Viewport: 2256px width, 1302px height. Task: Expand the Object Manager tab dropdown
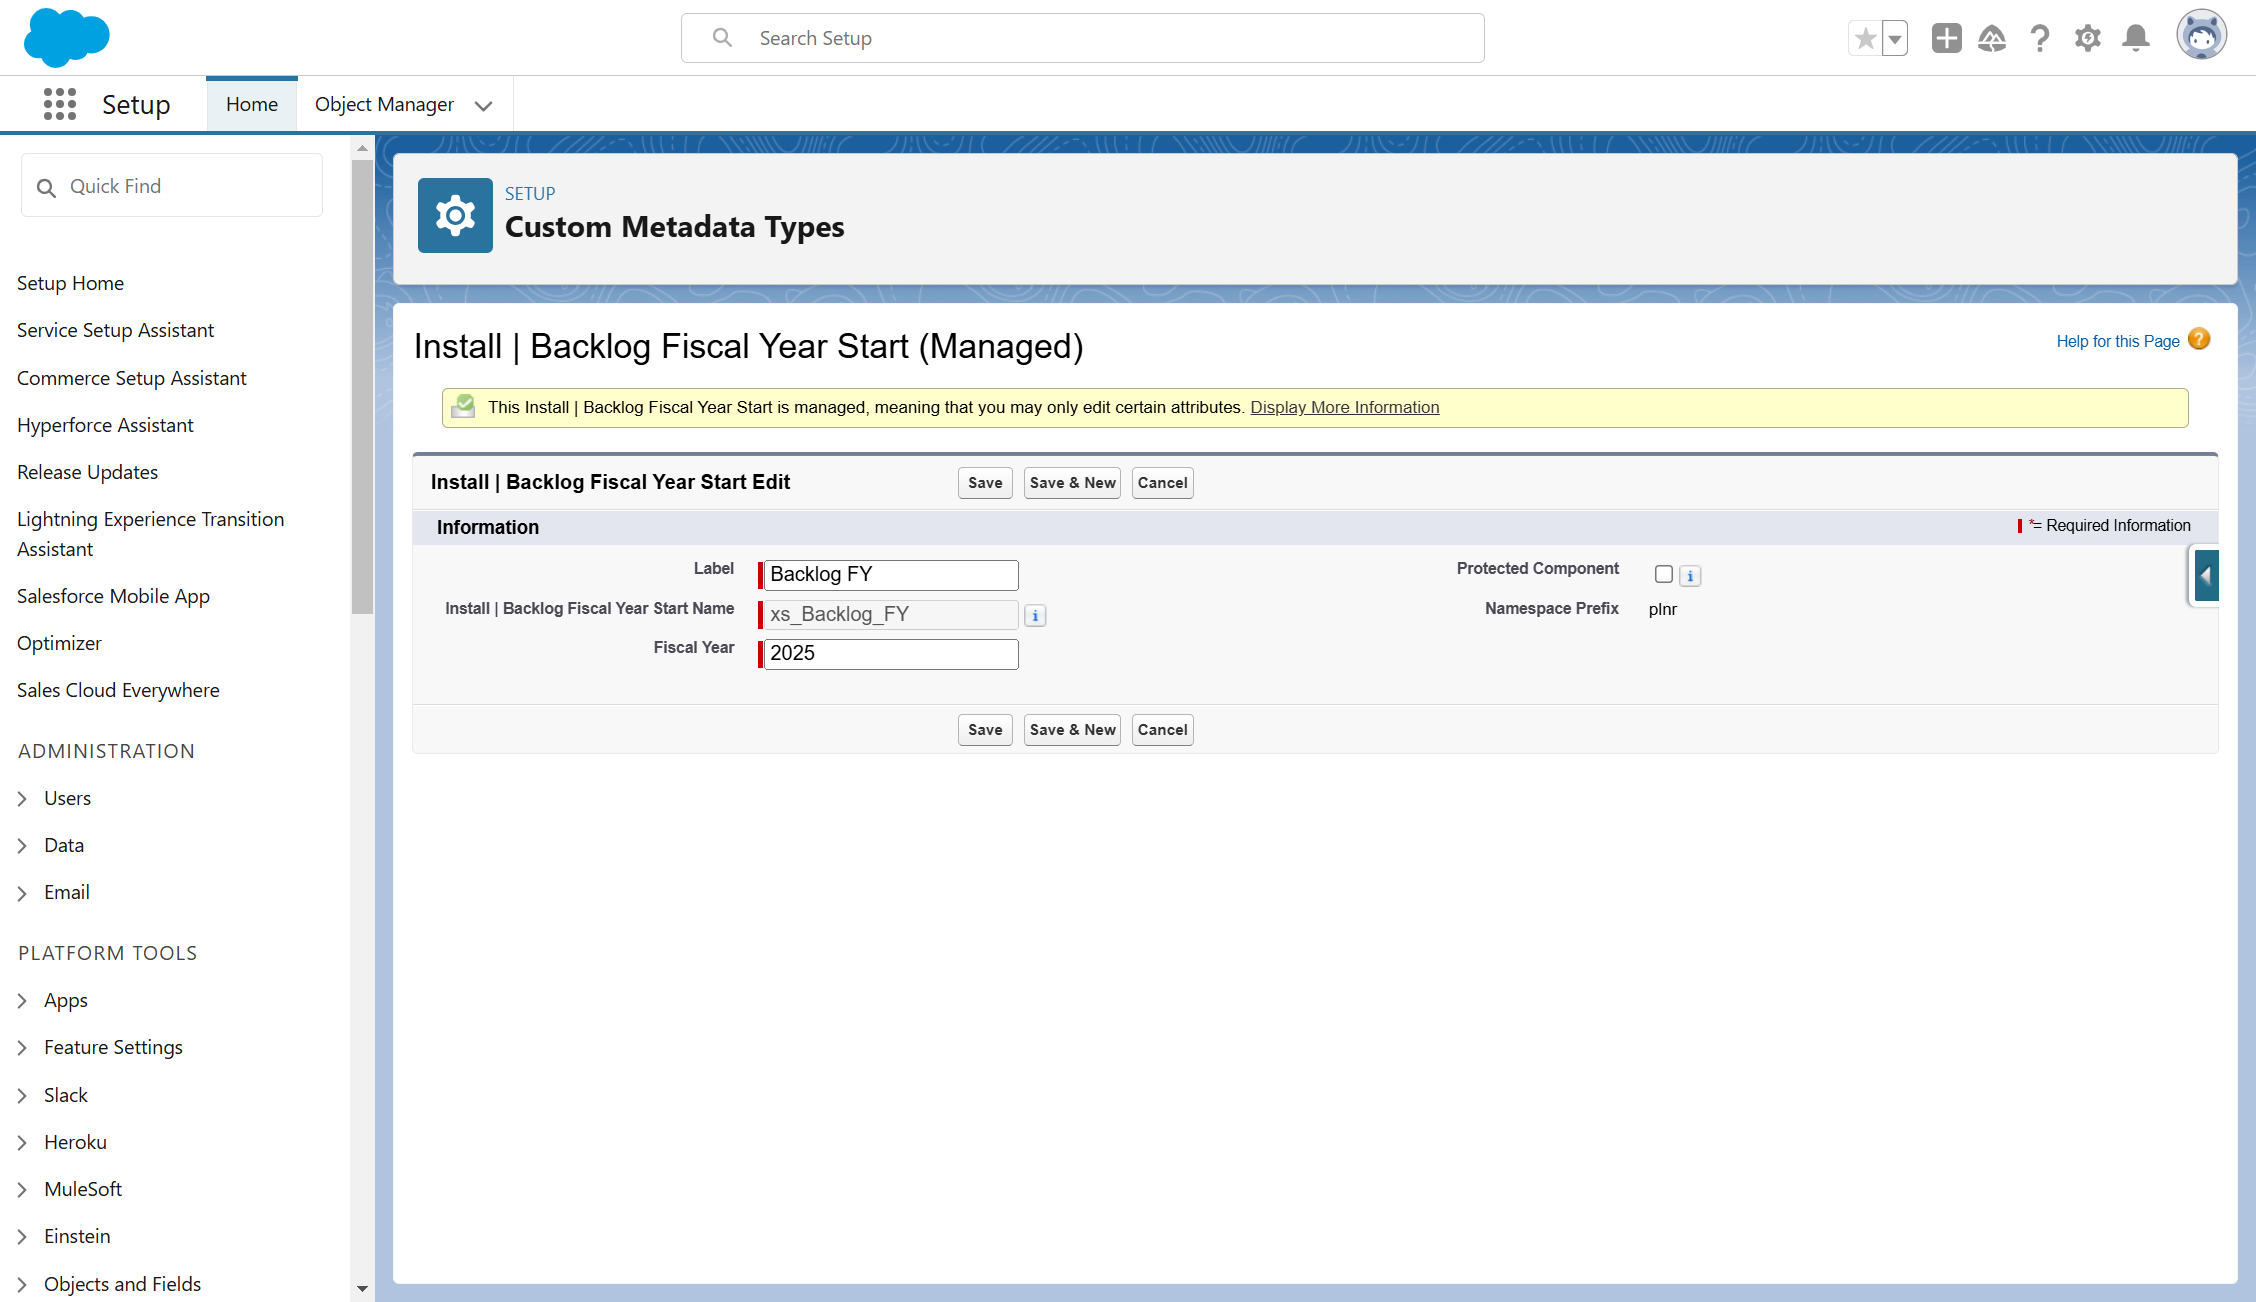coord(484,105)
